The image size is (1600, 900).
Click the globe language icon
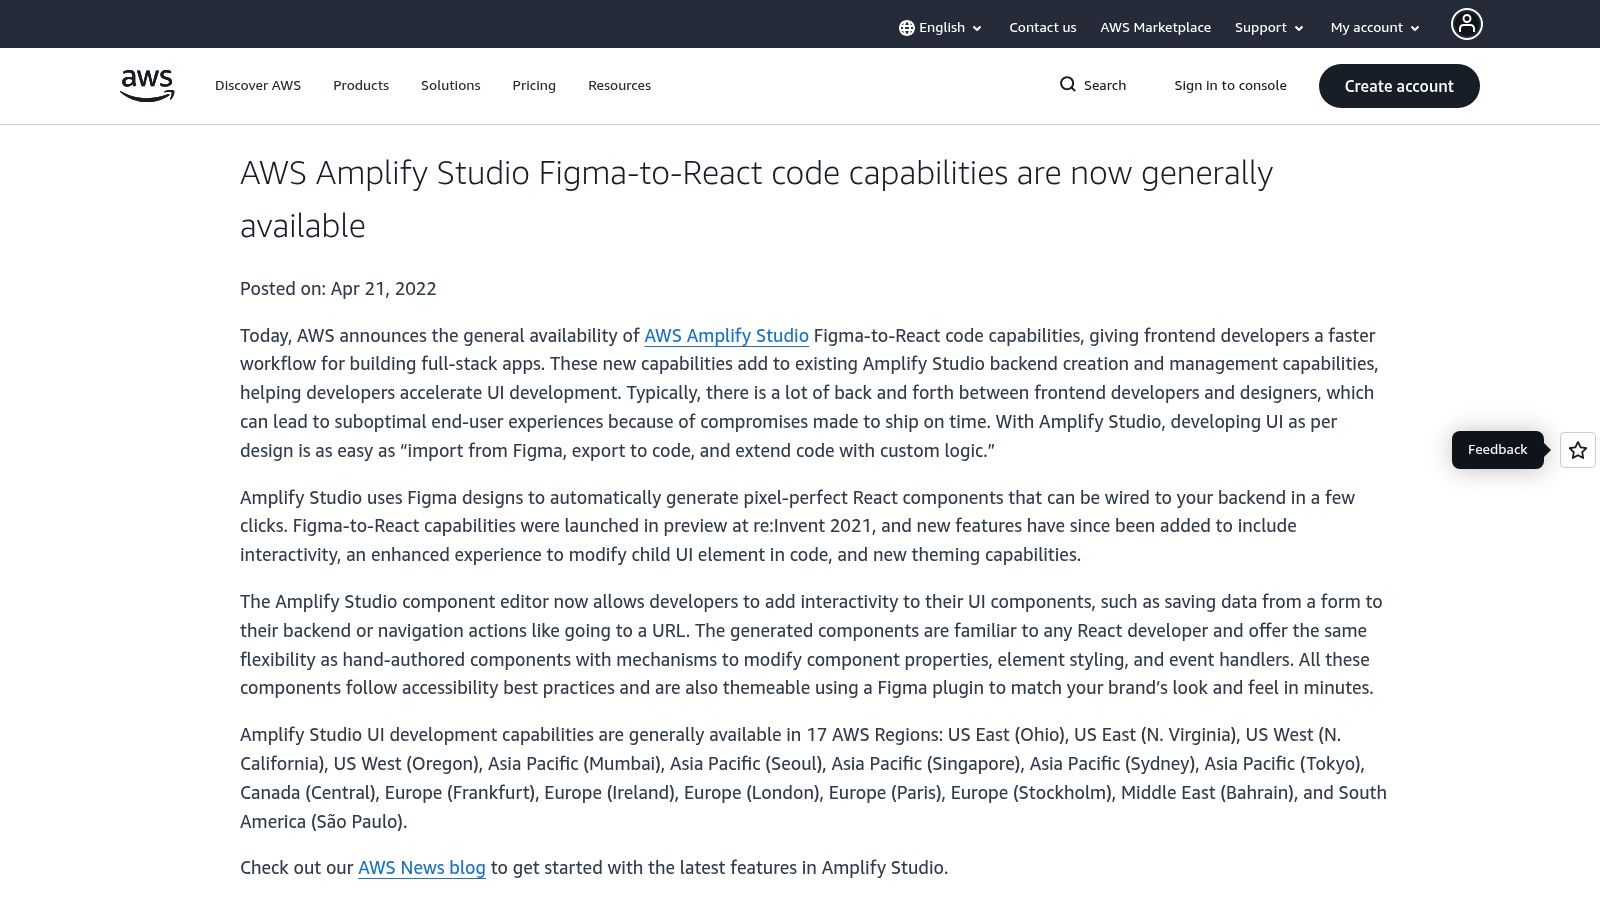coord(908,27)
